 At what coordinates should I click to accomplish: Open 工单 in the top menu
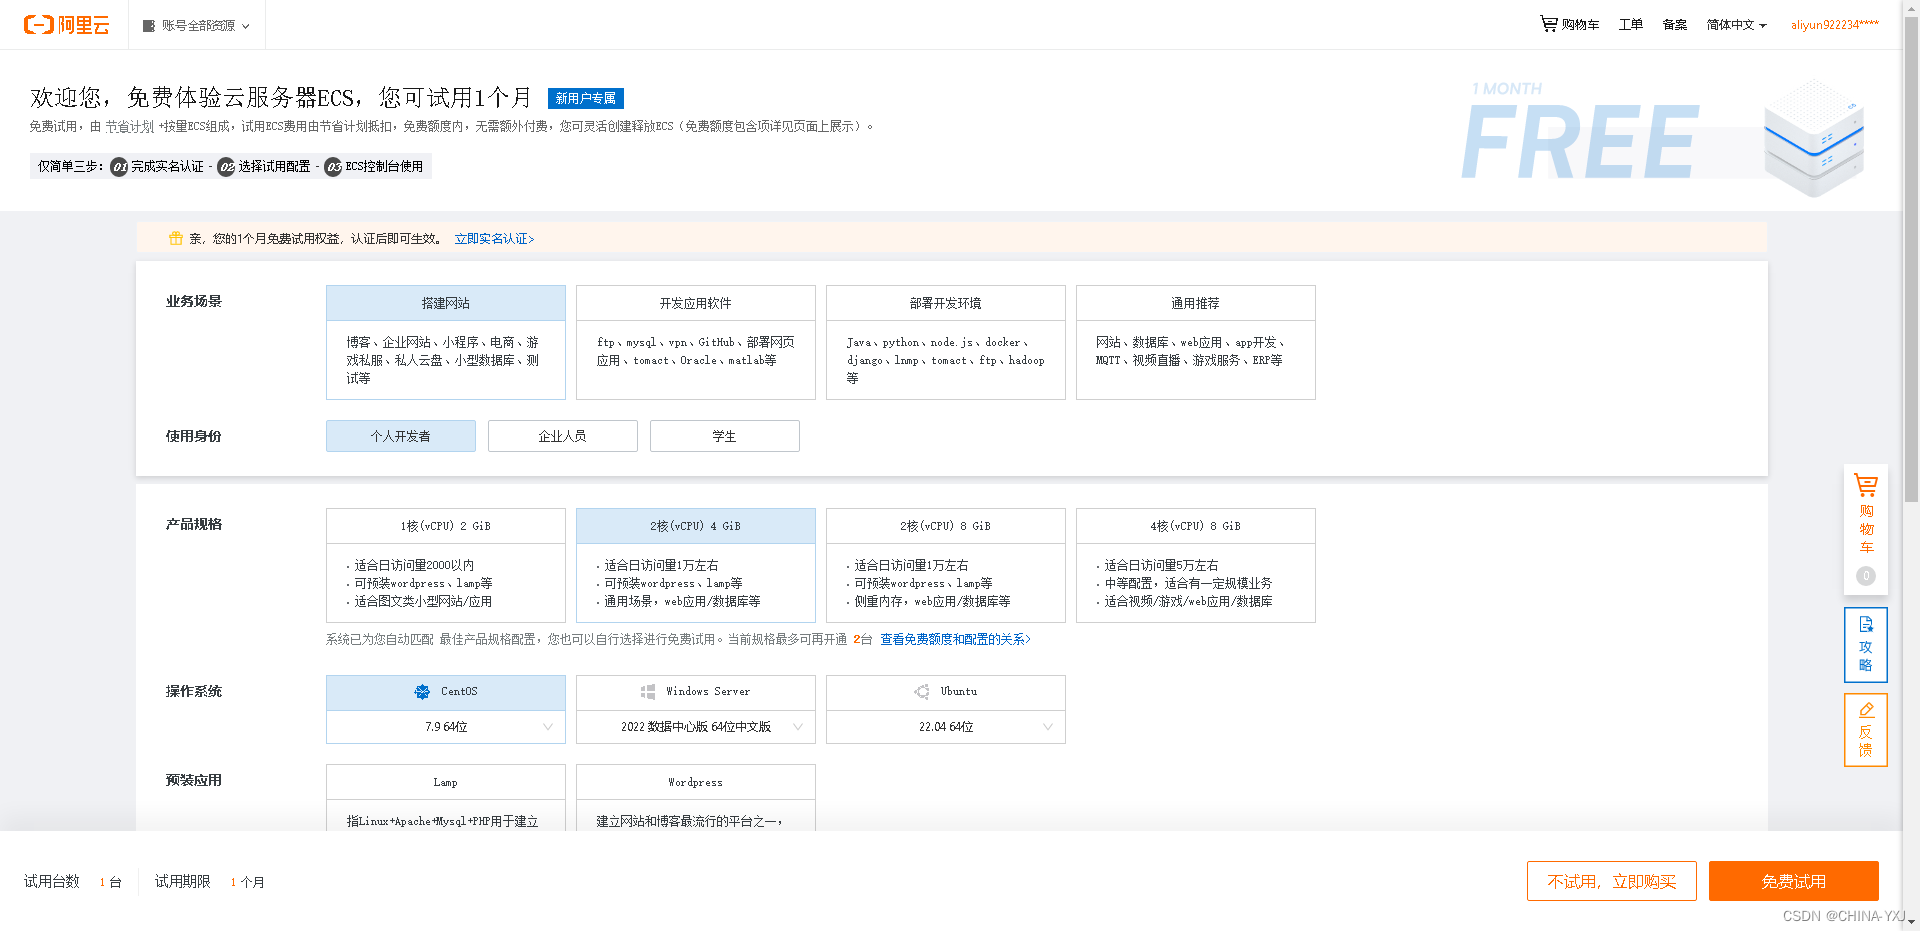[1631, 25]
